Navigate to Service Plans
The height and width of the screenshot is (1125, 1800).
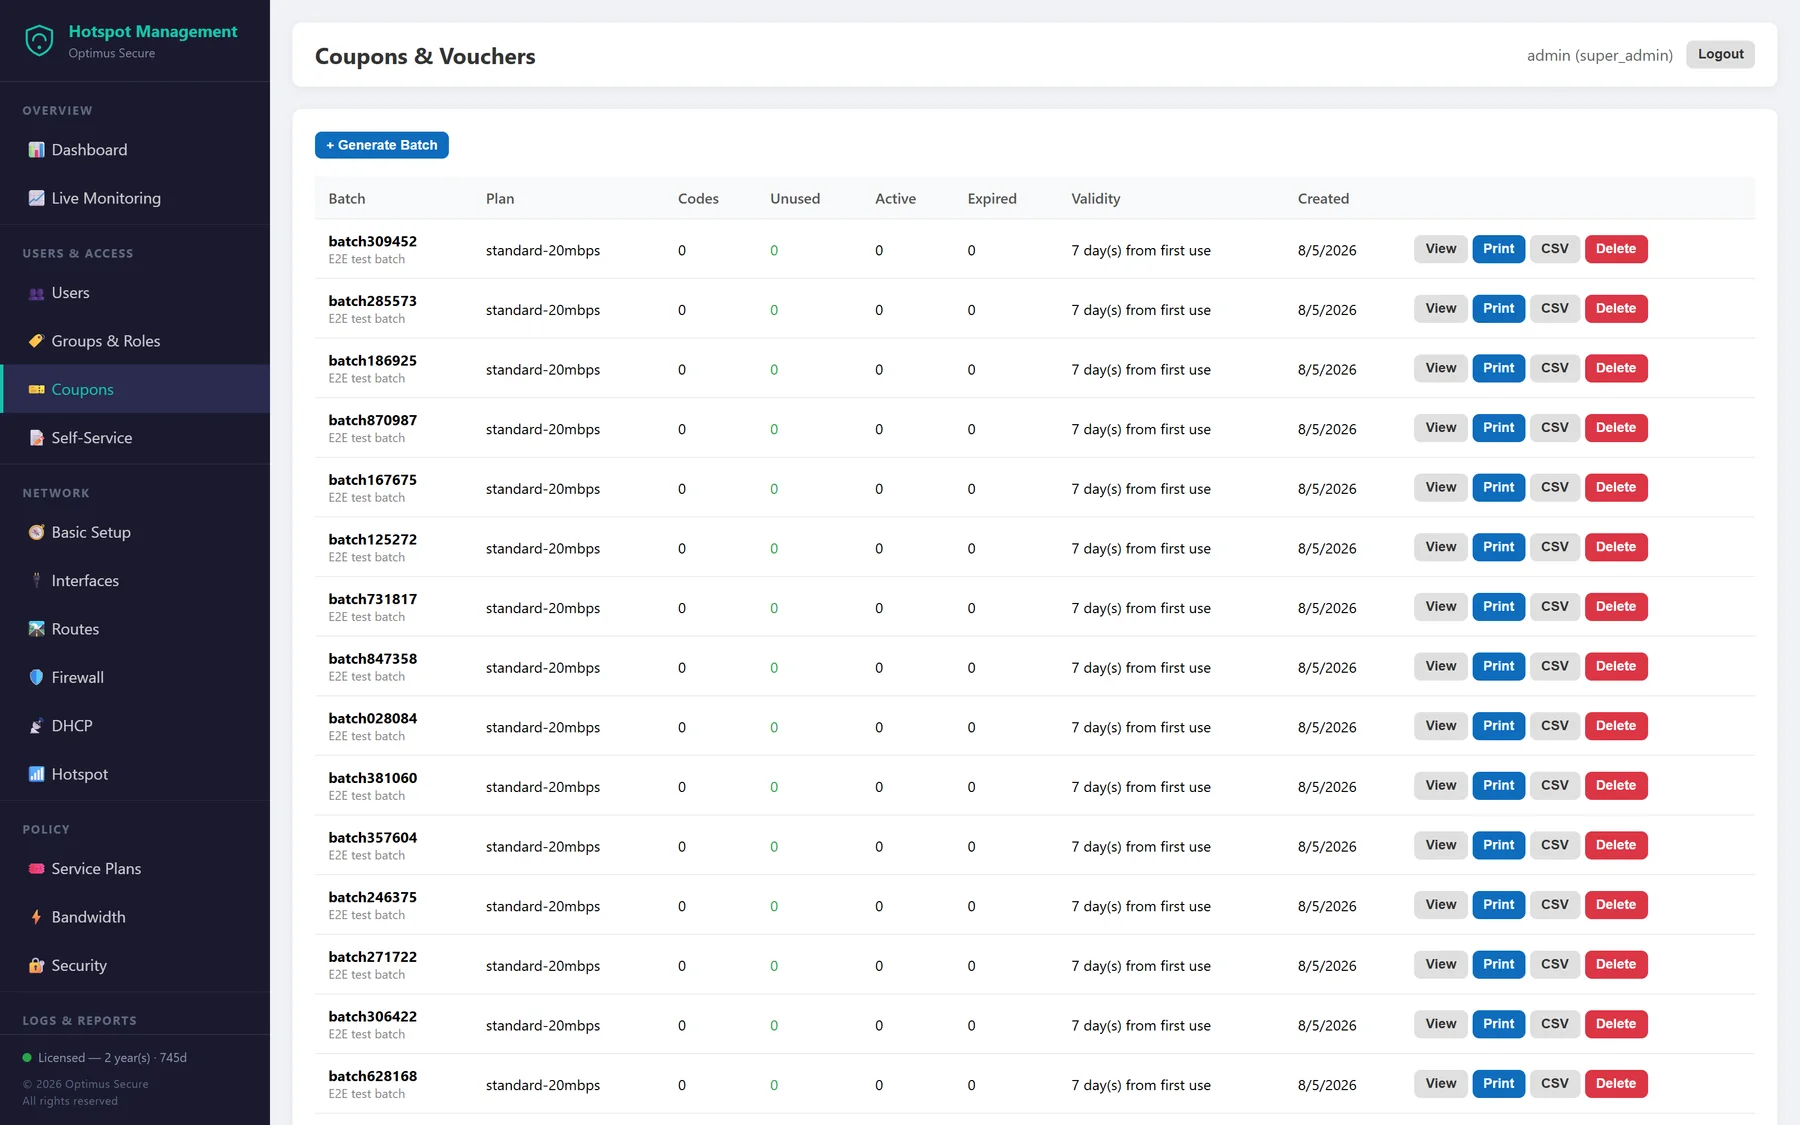click(x=135, y=869)
